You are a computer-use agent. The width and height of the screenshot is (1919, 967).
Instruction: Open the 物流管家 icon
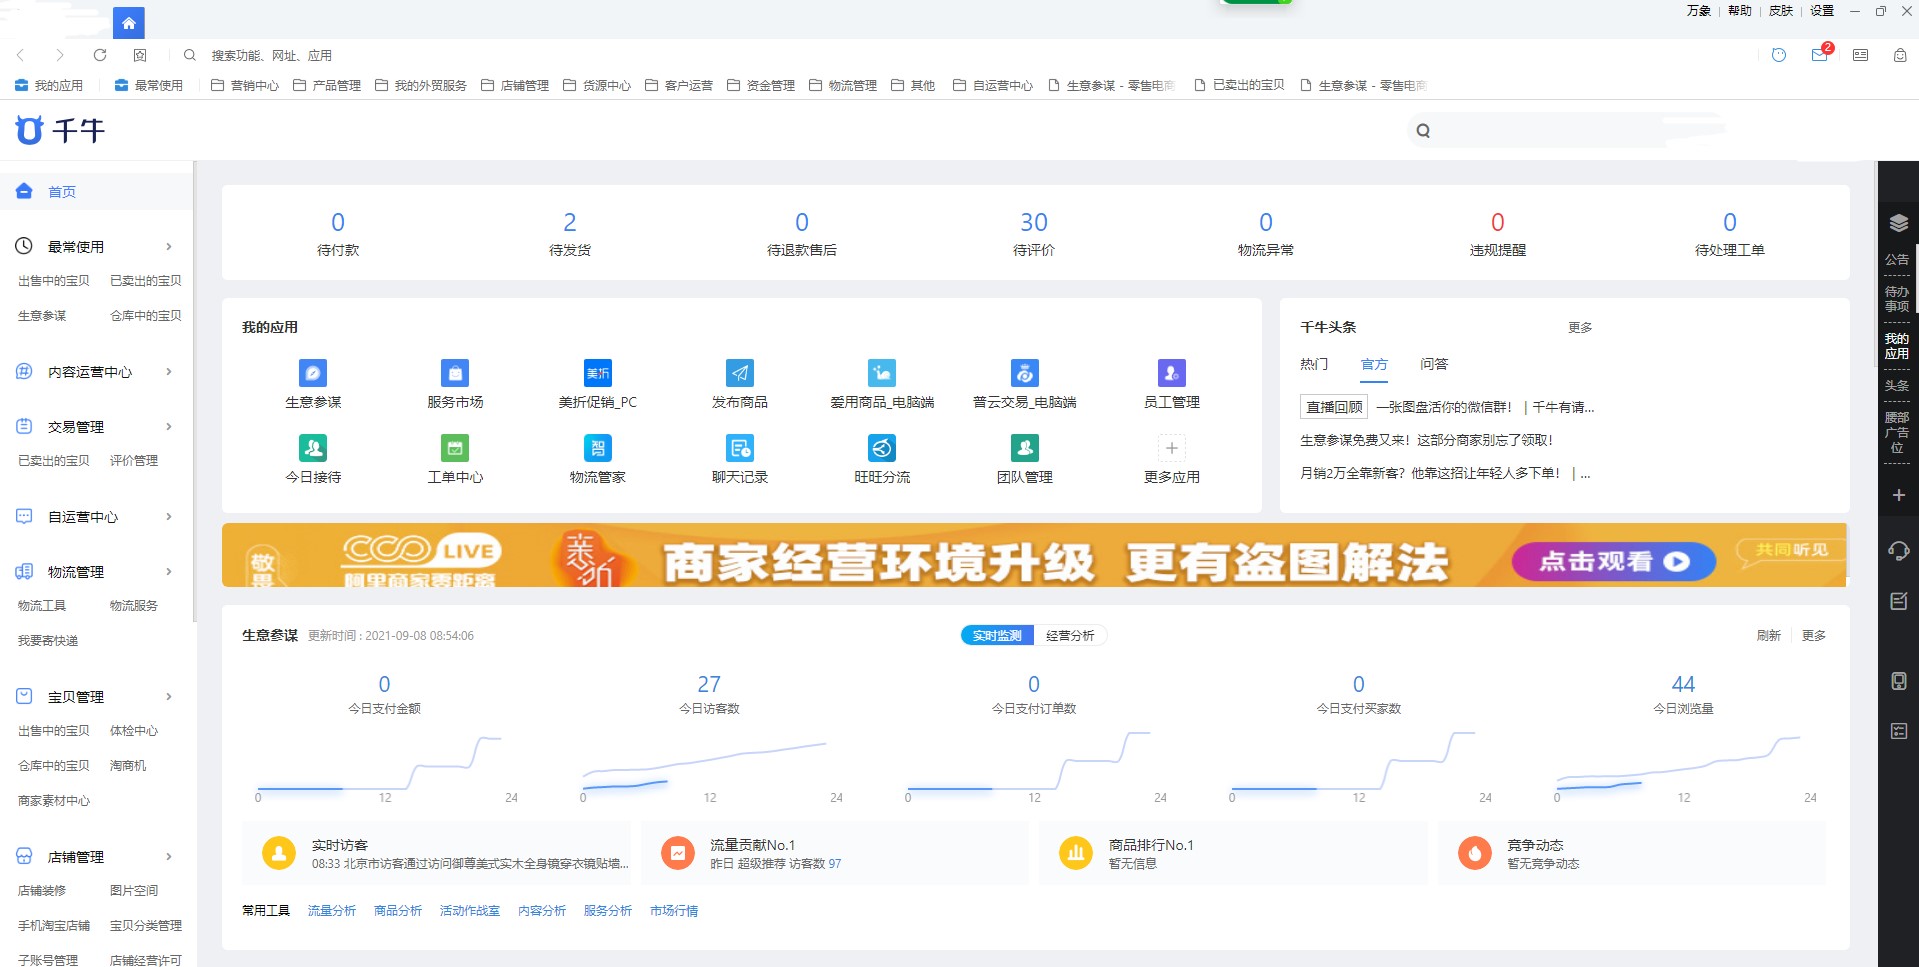point(597,448)
